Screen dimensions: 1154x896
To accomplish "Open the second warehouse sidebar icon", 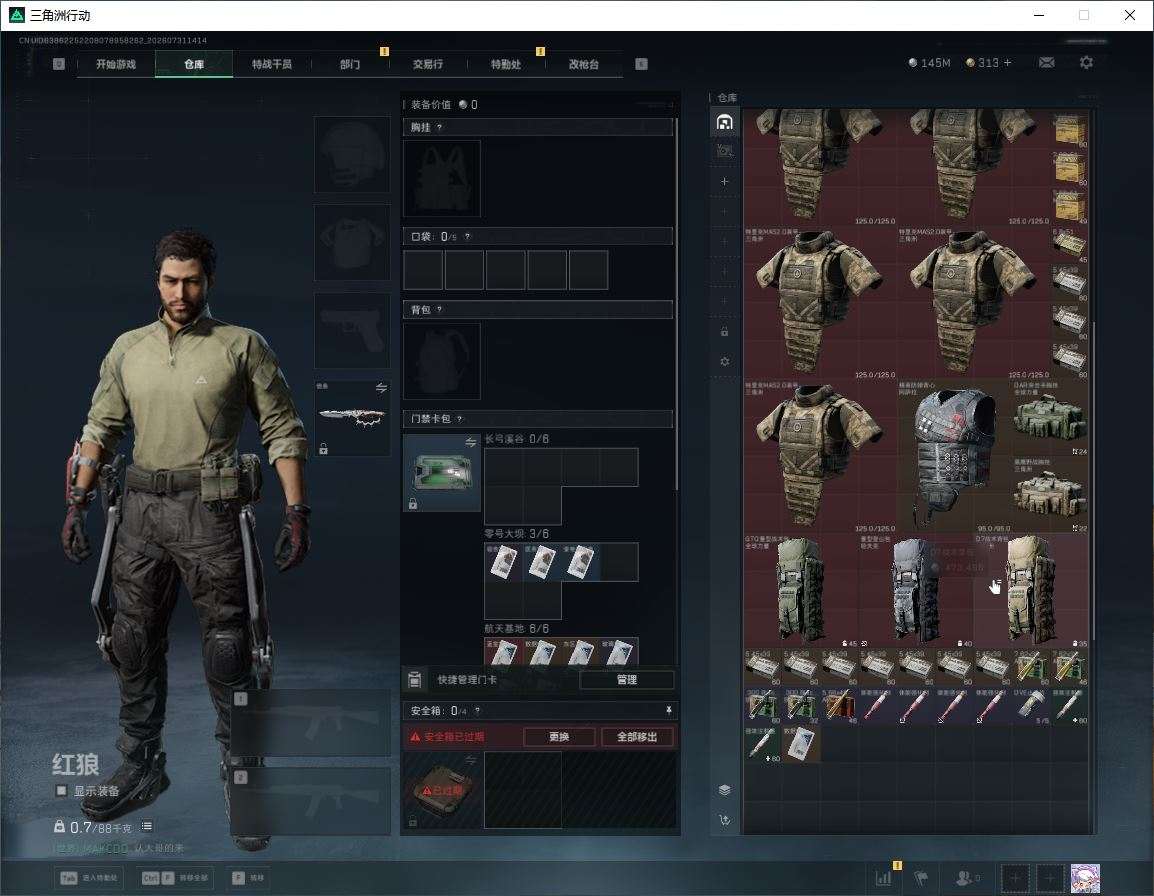I will tap(725, 151).
